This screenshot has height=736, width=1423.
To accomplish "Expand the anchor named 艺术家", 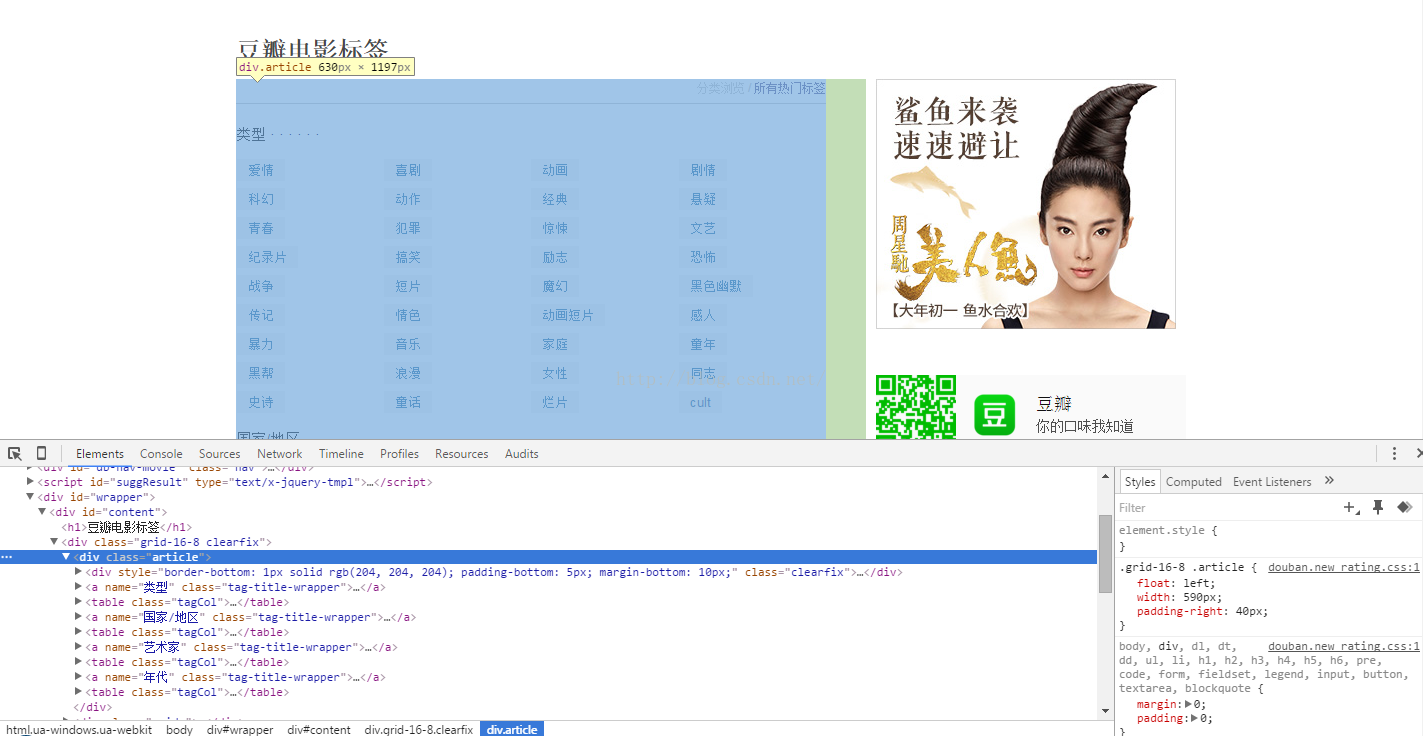I will 78,647.
